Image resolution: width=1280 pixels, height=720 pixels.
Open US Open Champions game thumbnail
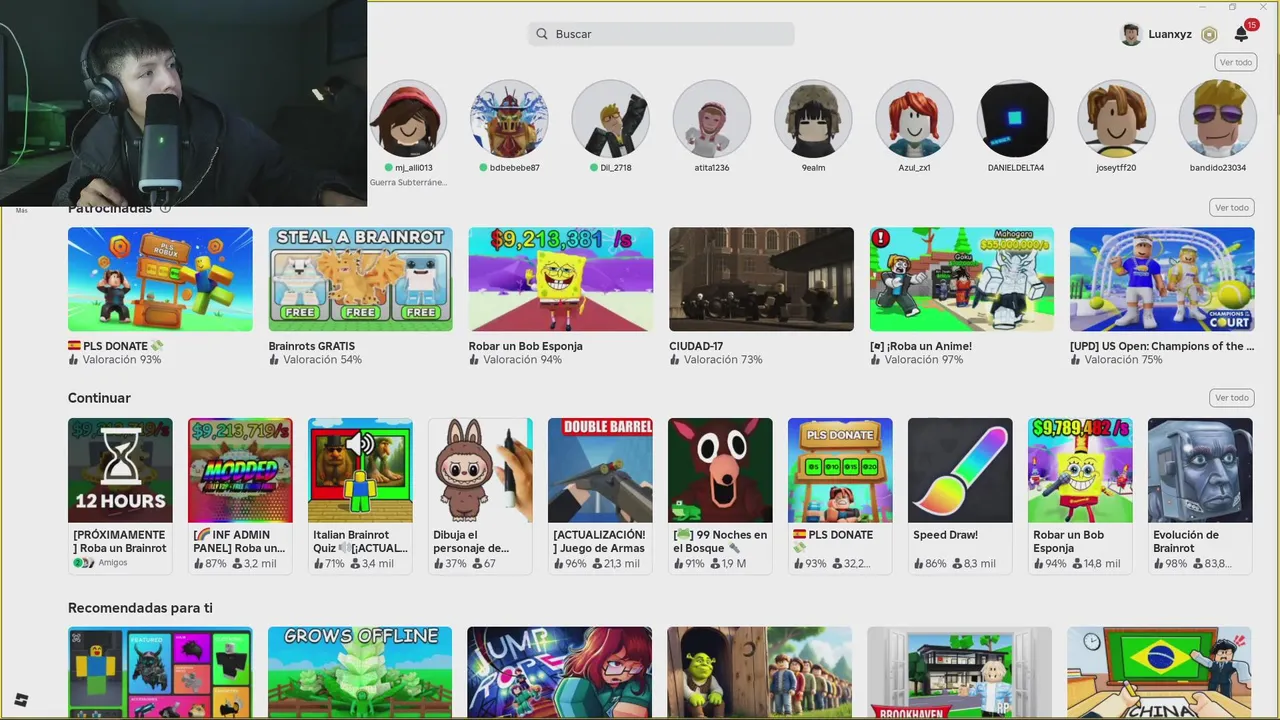pyautogui.click(x=1162, y=279)
